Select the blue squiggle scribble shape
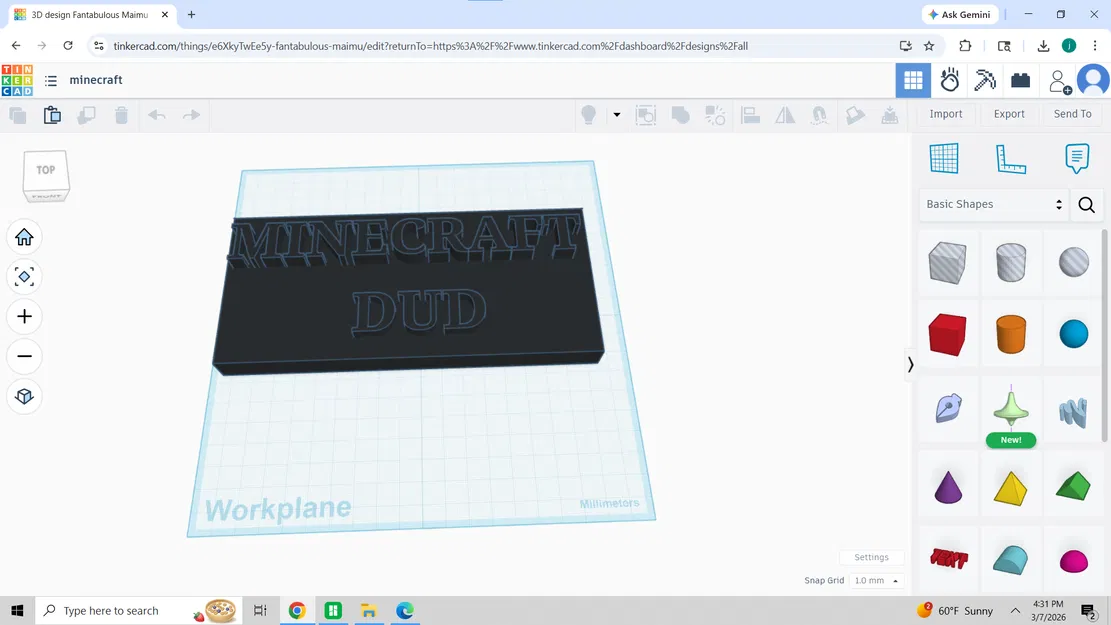 1073,412
